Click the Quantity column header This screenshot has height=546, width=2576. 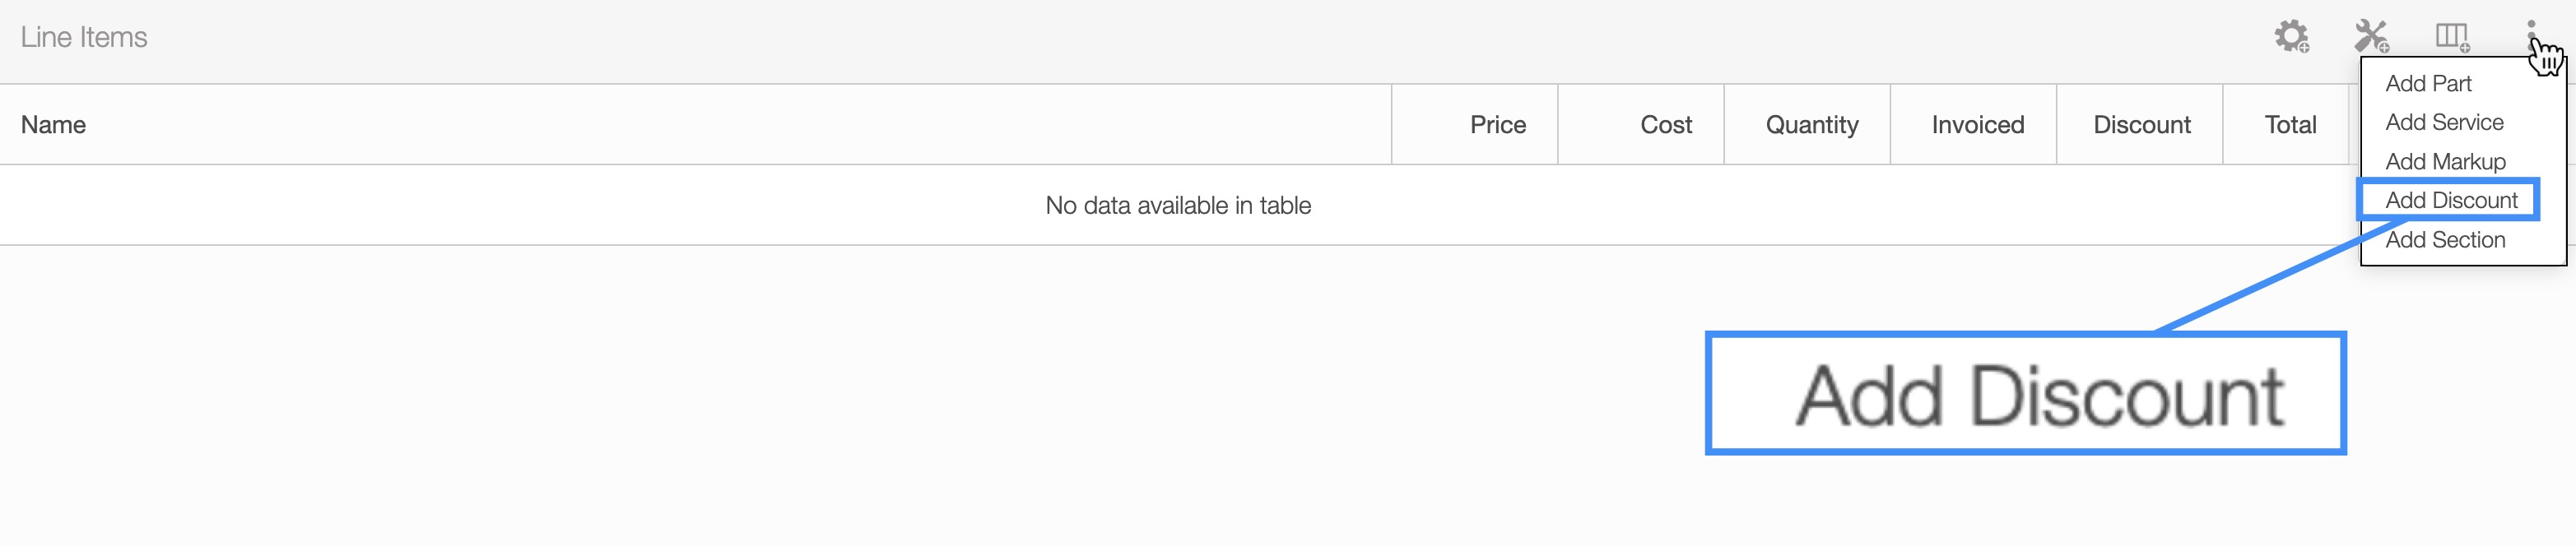click(x=1811, y=125)
